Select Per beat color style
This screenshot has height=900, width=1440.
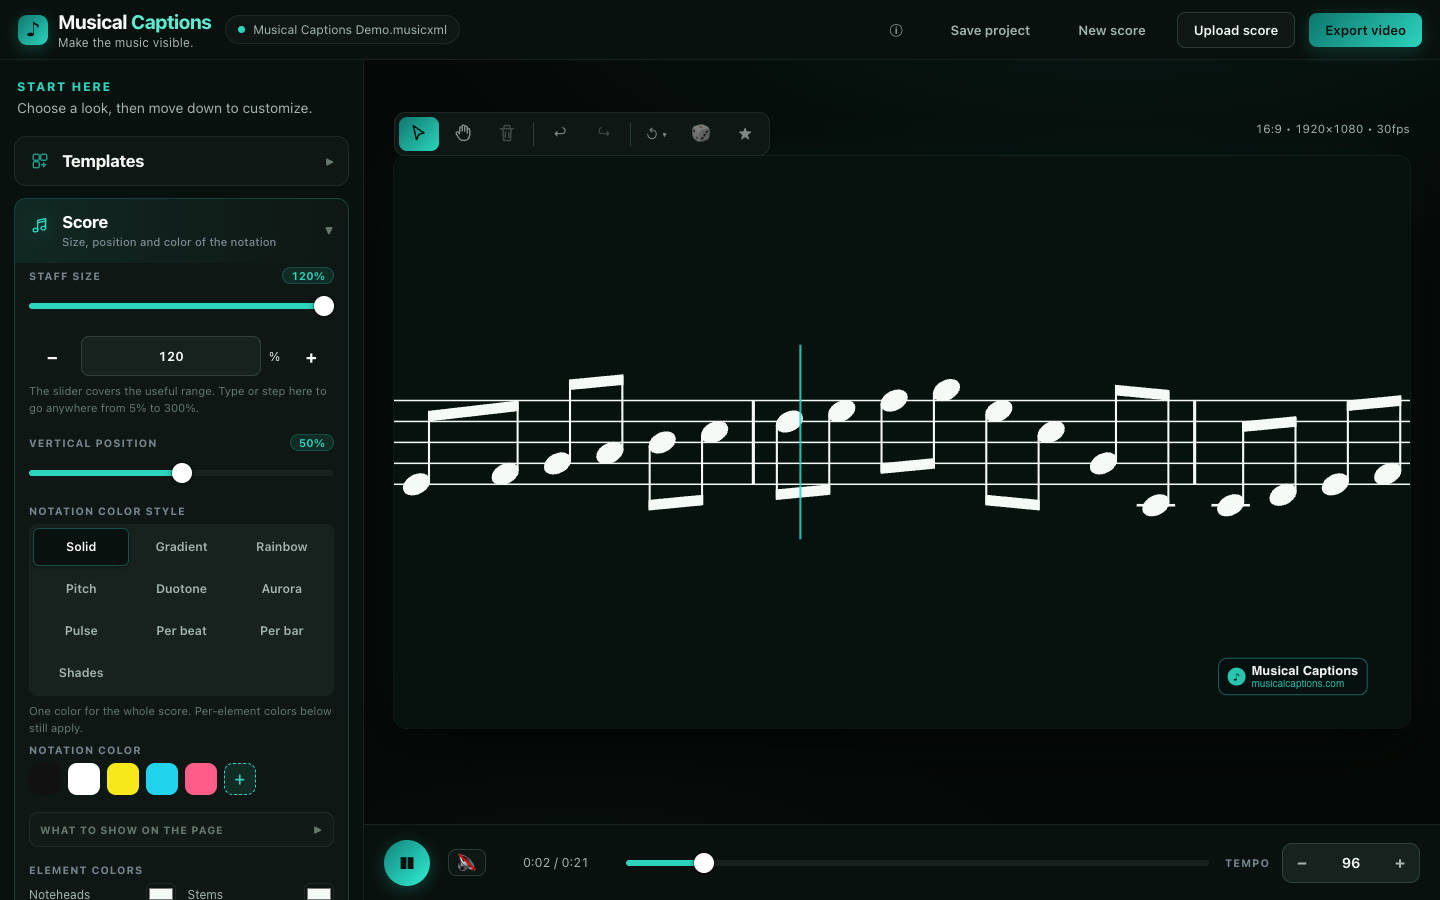coord(181,631)
